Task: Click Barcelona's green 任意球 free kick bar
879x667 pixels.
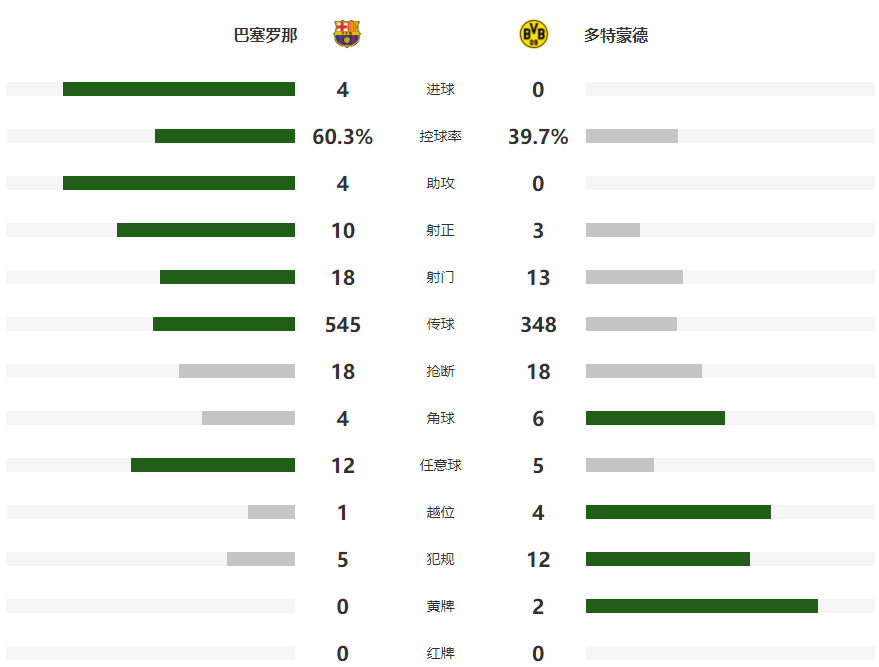Action: click(x=213, y=465)
